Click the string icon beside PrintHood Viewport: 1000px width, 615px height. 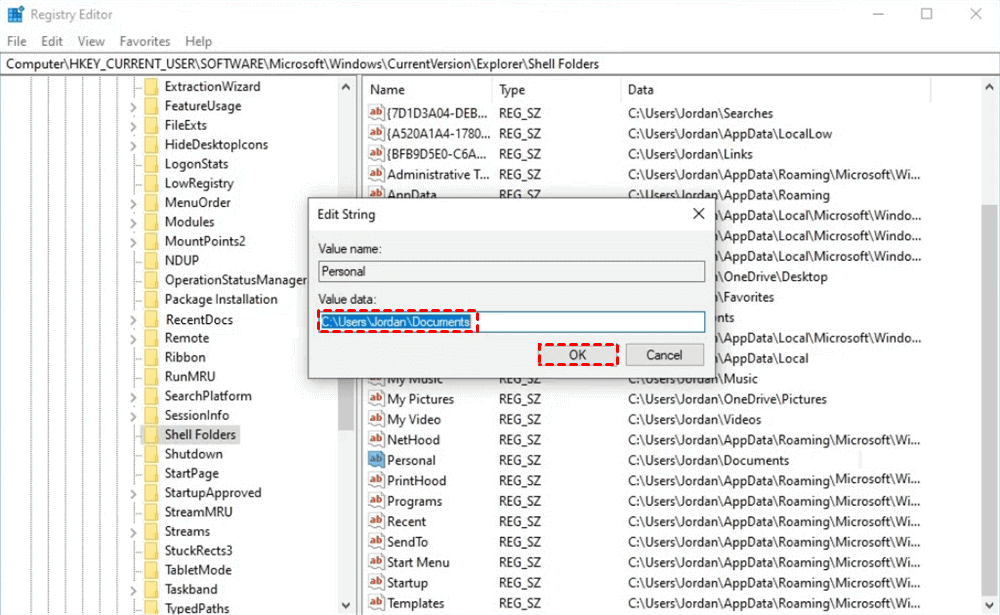pyautogui.click(x=376, y=480)
